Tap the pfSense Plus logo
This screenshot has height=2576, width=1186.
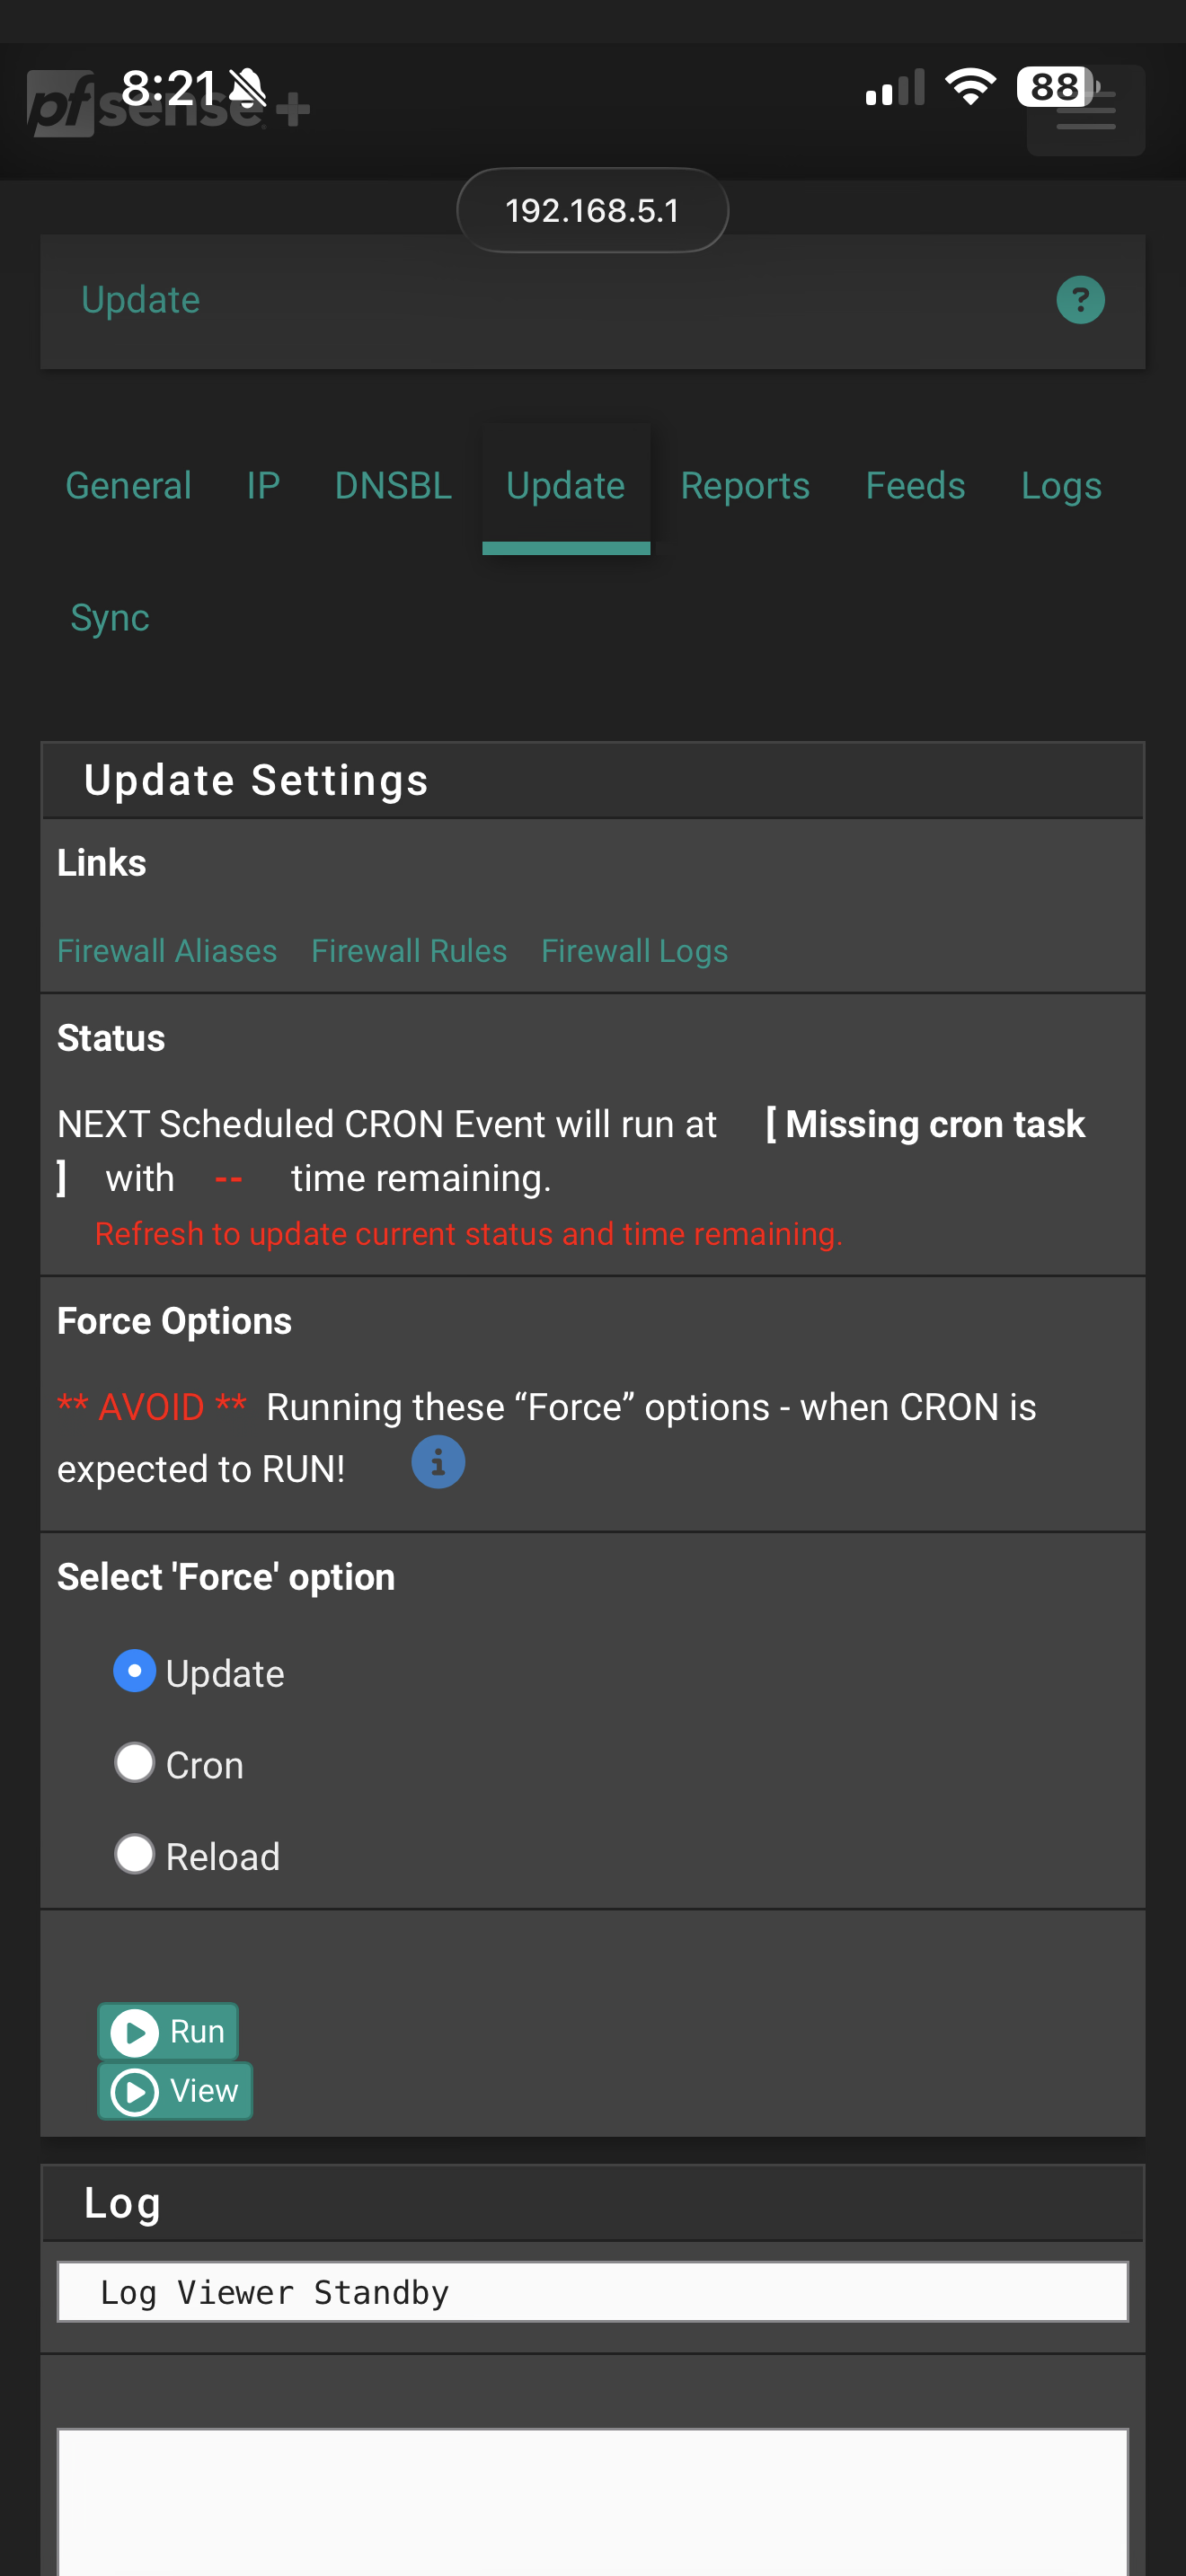tap(165, 106)
